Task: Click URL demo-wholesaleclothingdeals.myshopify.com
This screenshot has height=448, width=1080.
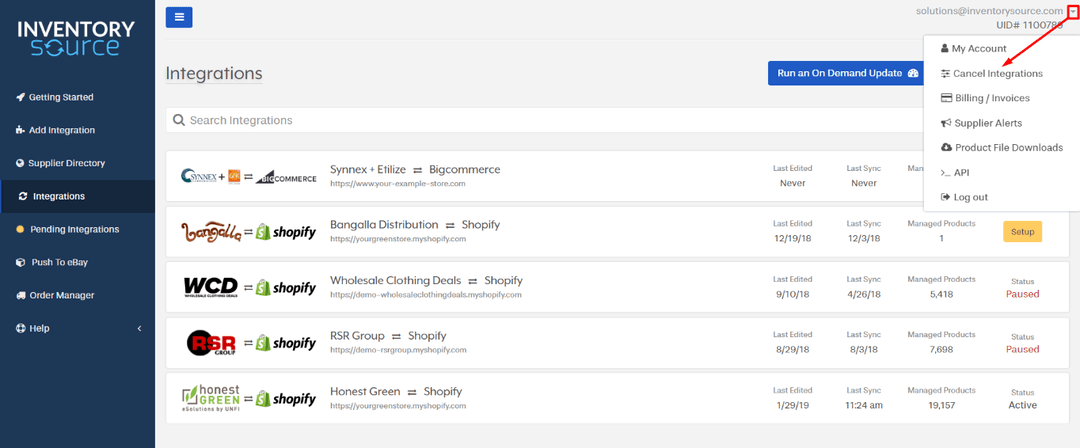Action: click(x=426, y=295)
